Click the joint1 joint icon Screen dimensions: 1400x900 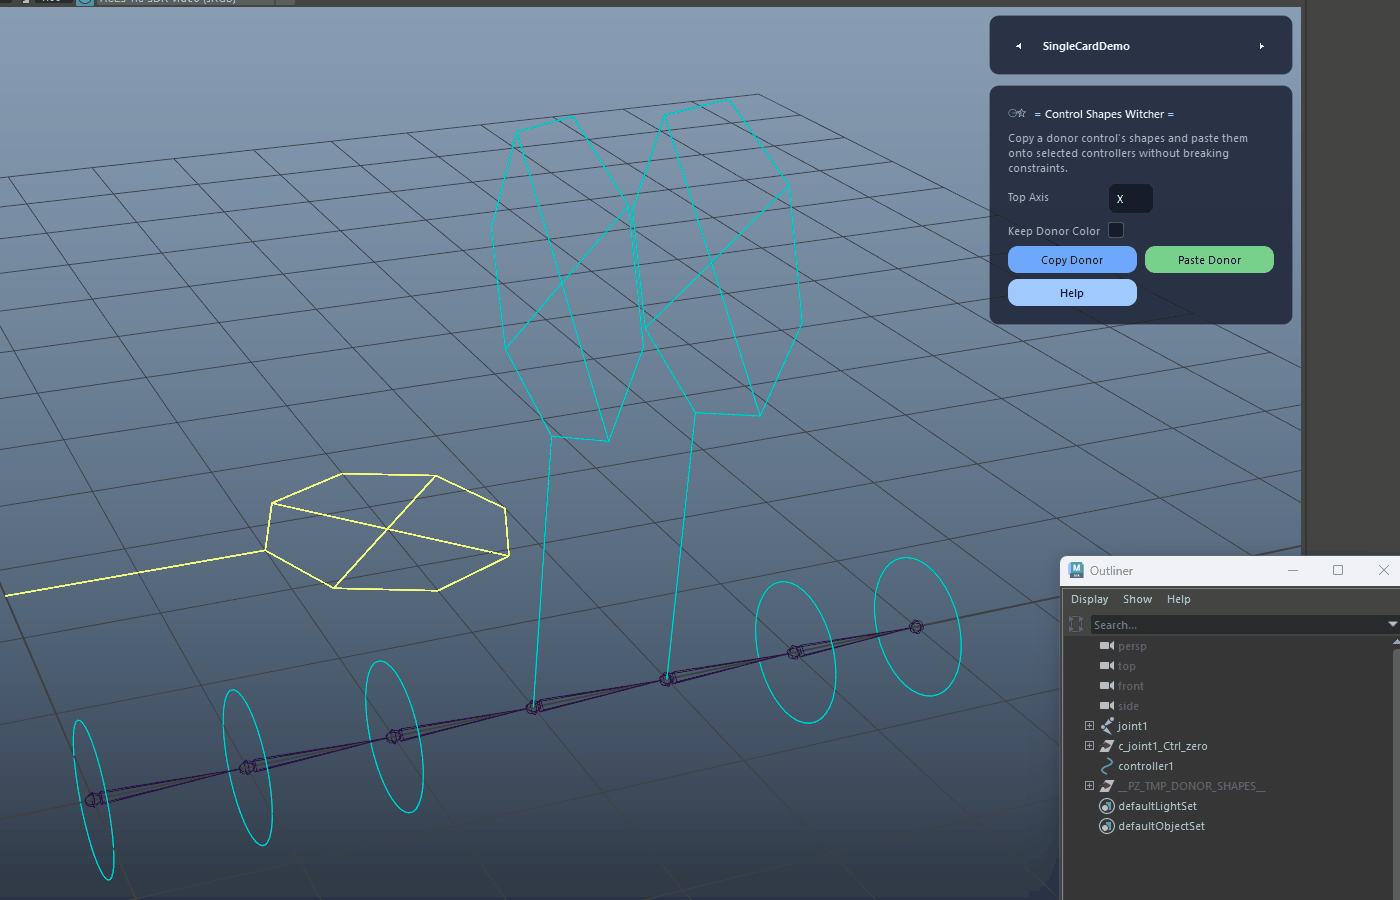tap(1107, 726)
